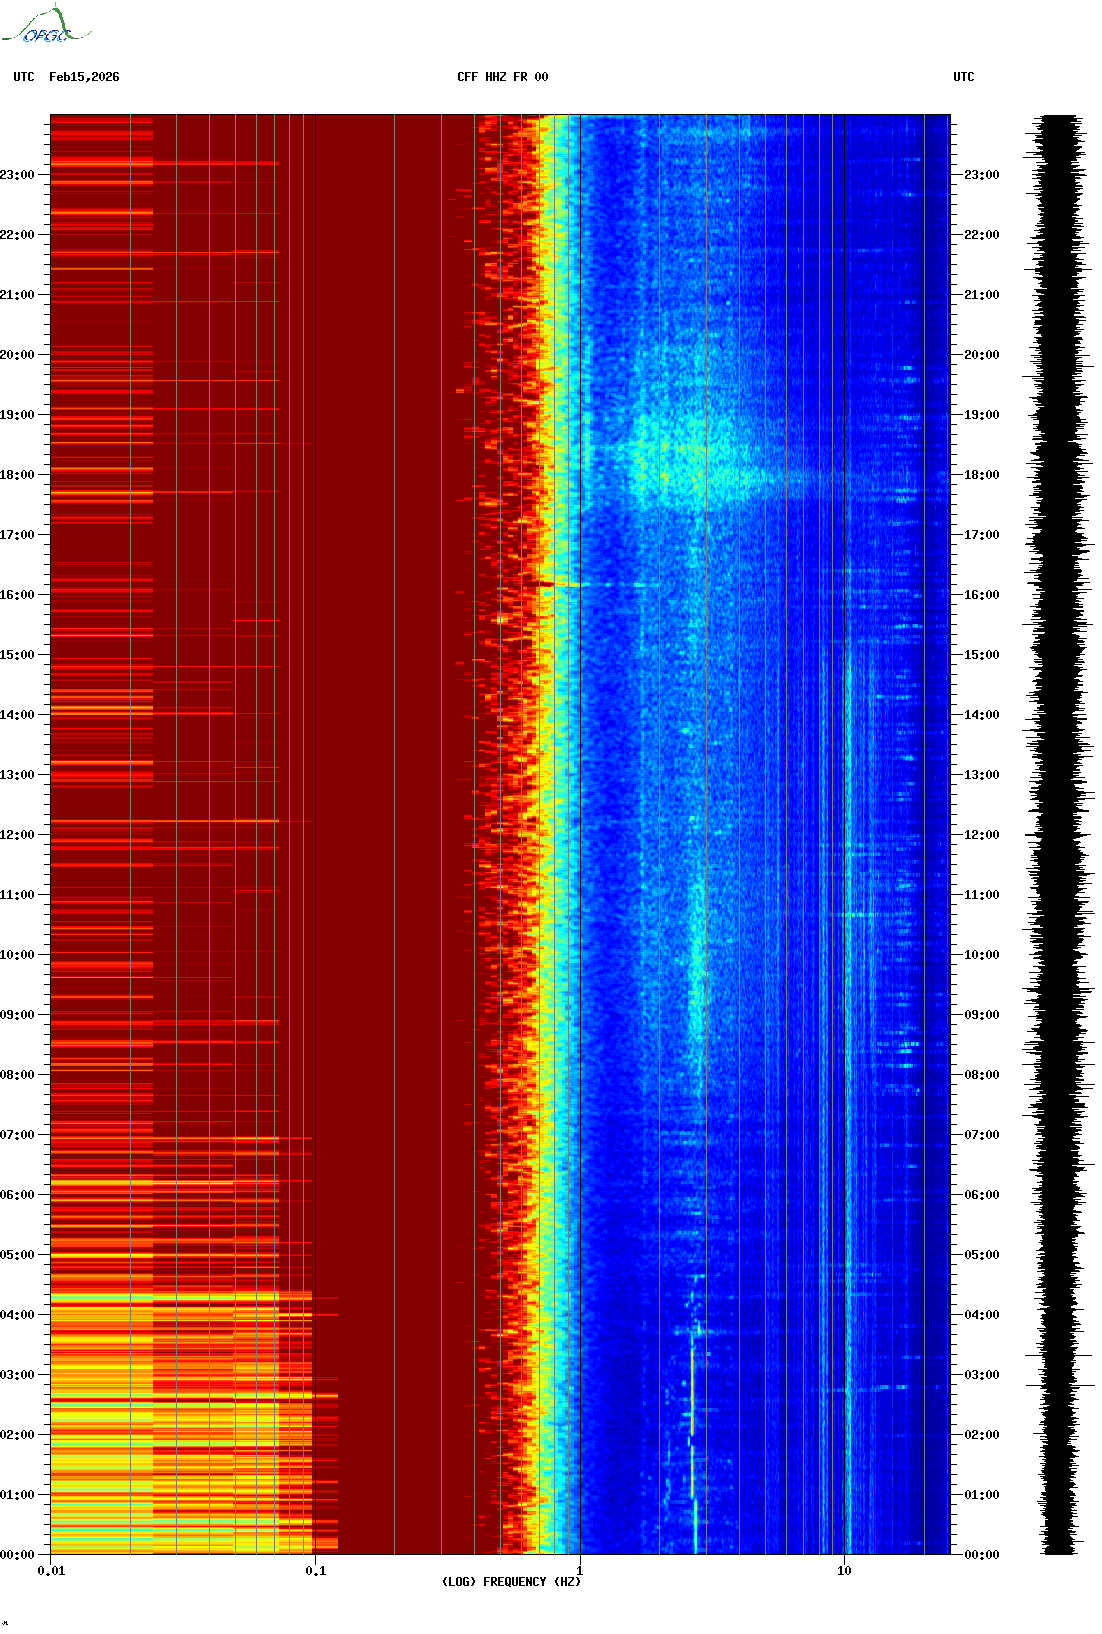Click the '09:00' label on left time axis
Screen dimensions: 1102x1634
click(x=17, y=1015)
